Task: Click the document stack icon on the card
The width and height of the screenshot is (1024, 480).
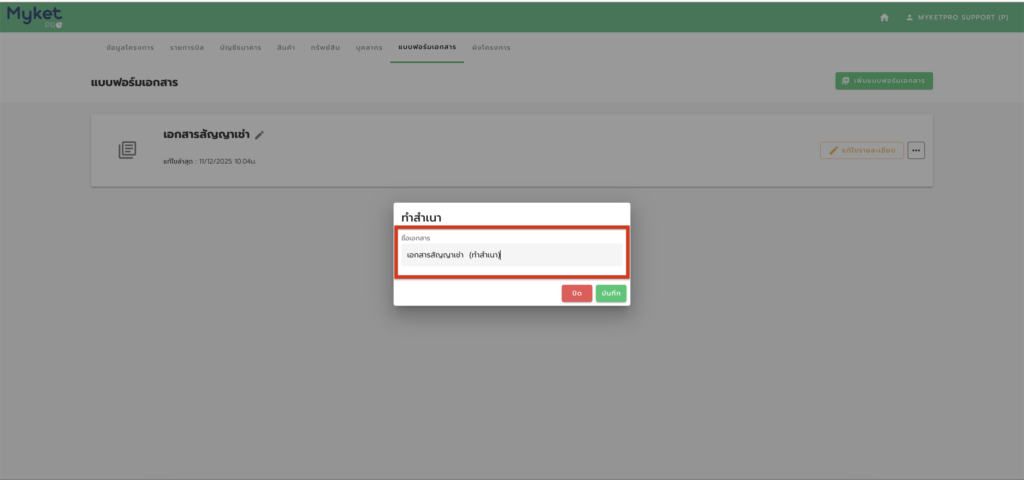Action: pyautogui.click(x=127, y=150)
